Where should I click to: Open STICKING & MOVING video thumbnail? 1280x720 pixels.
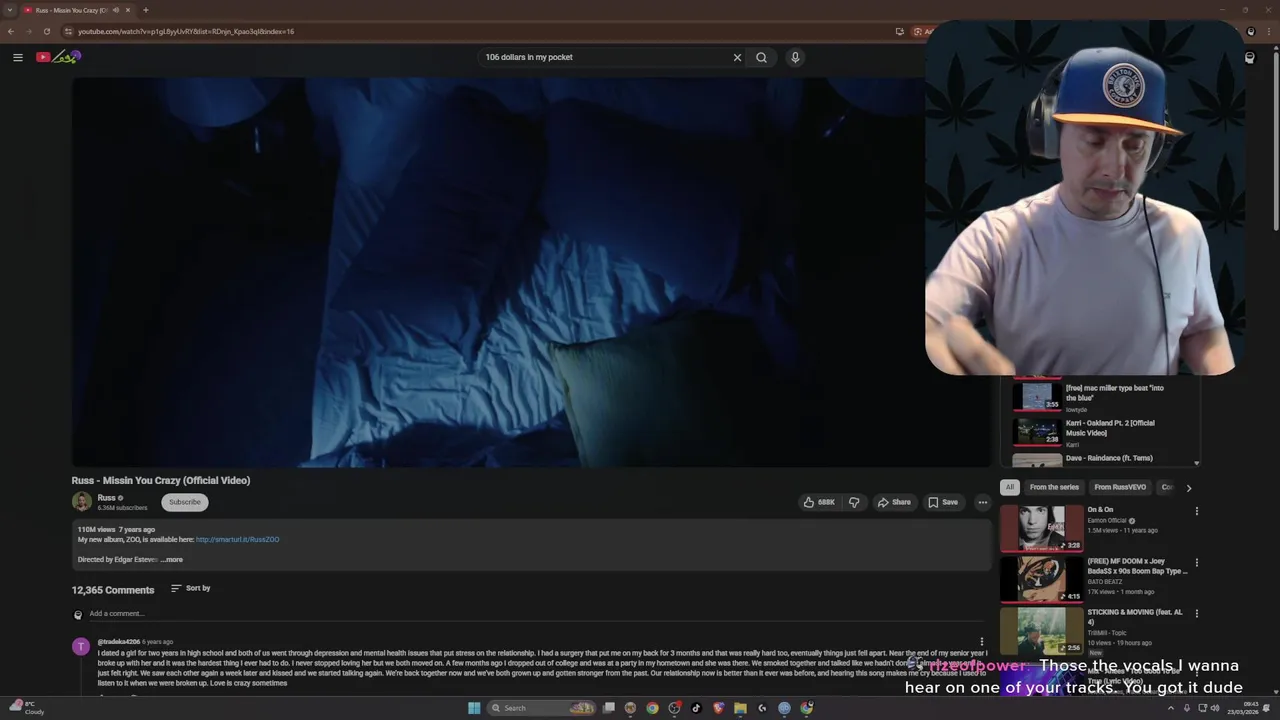1041,630
